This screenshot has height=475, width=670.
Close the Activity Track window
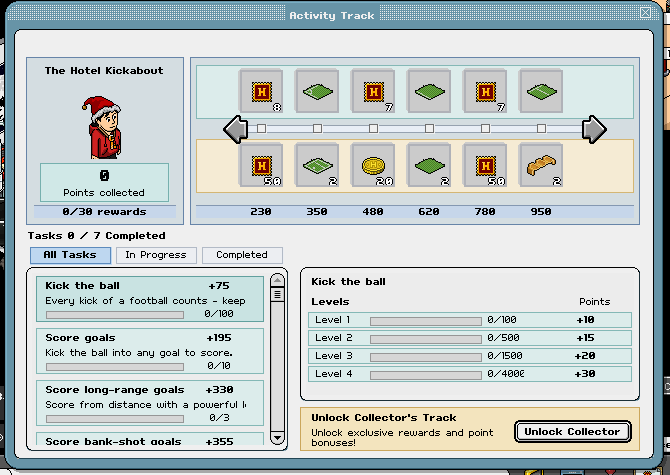pos(645,13)
